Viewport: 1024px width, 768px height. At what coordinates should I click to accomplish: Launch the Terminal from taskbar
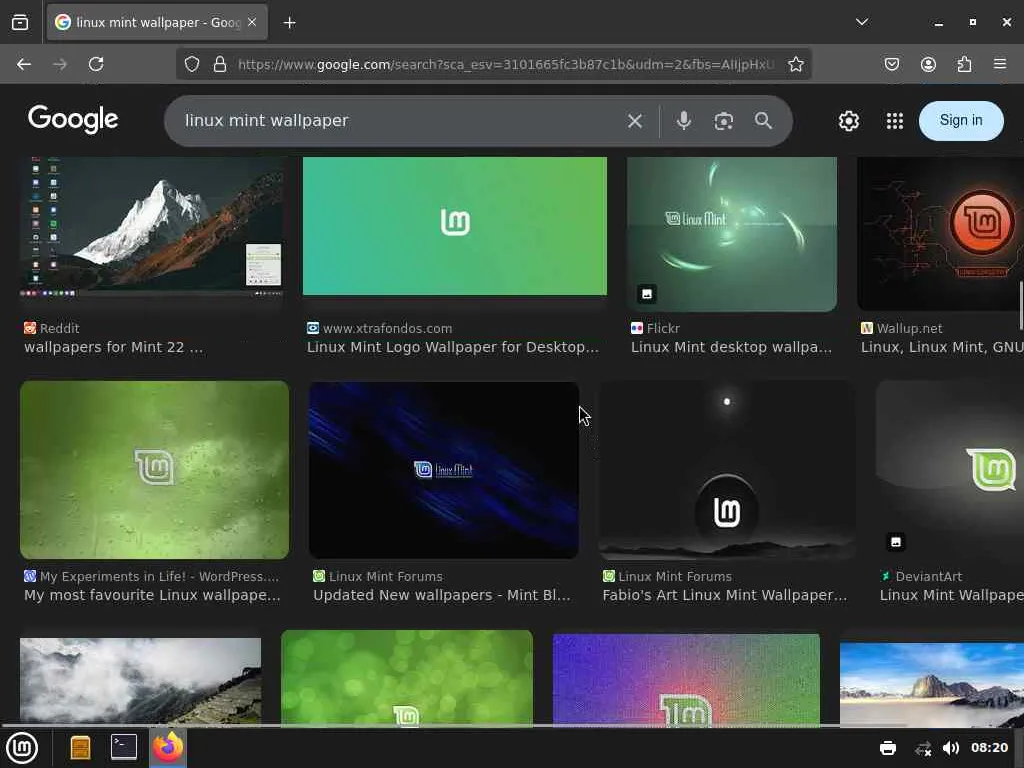point(123,747)
